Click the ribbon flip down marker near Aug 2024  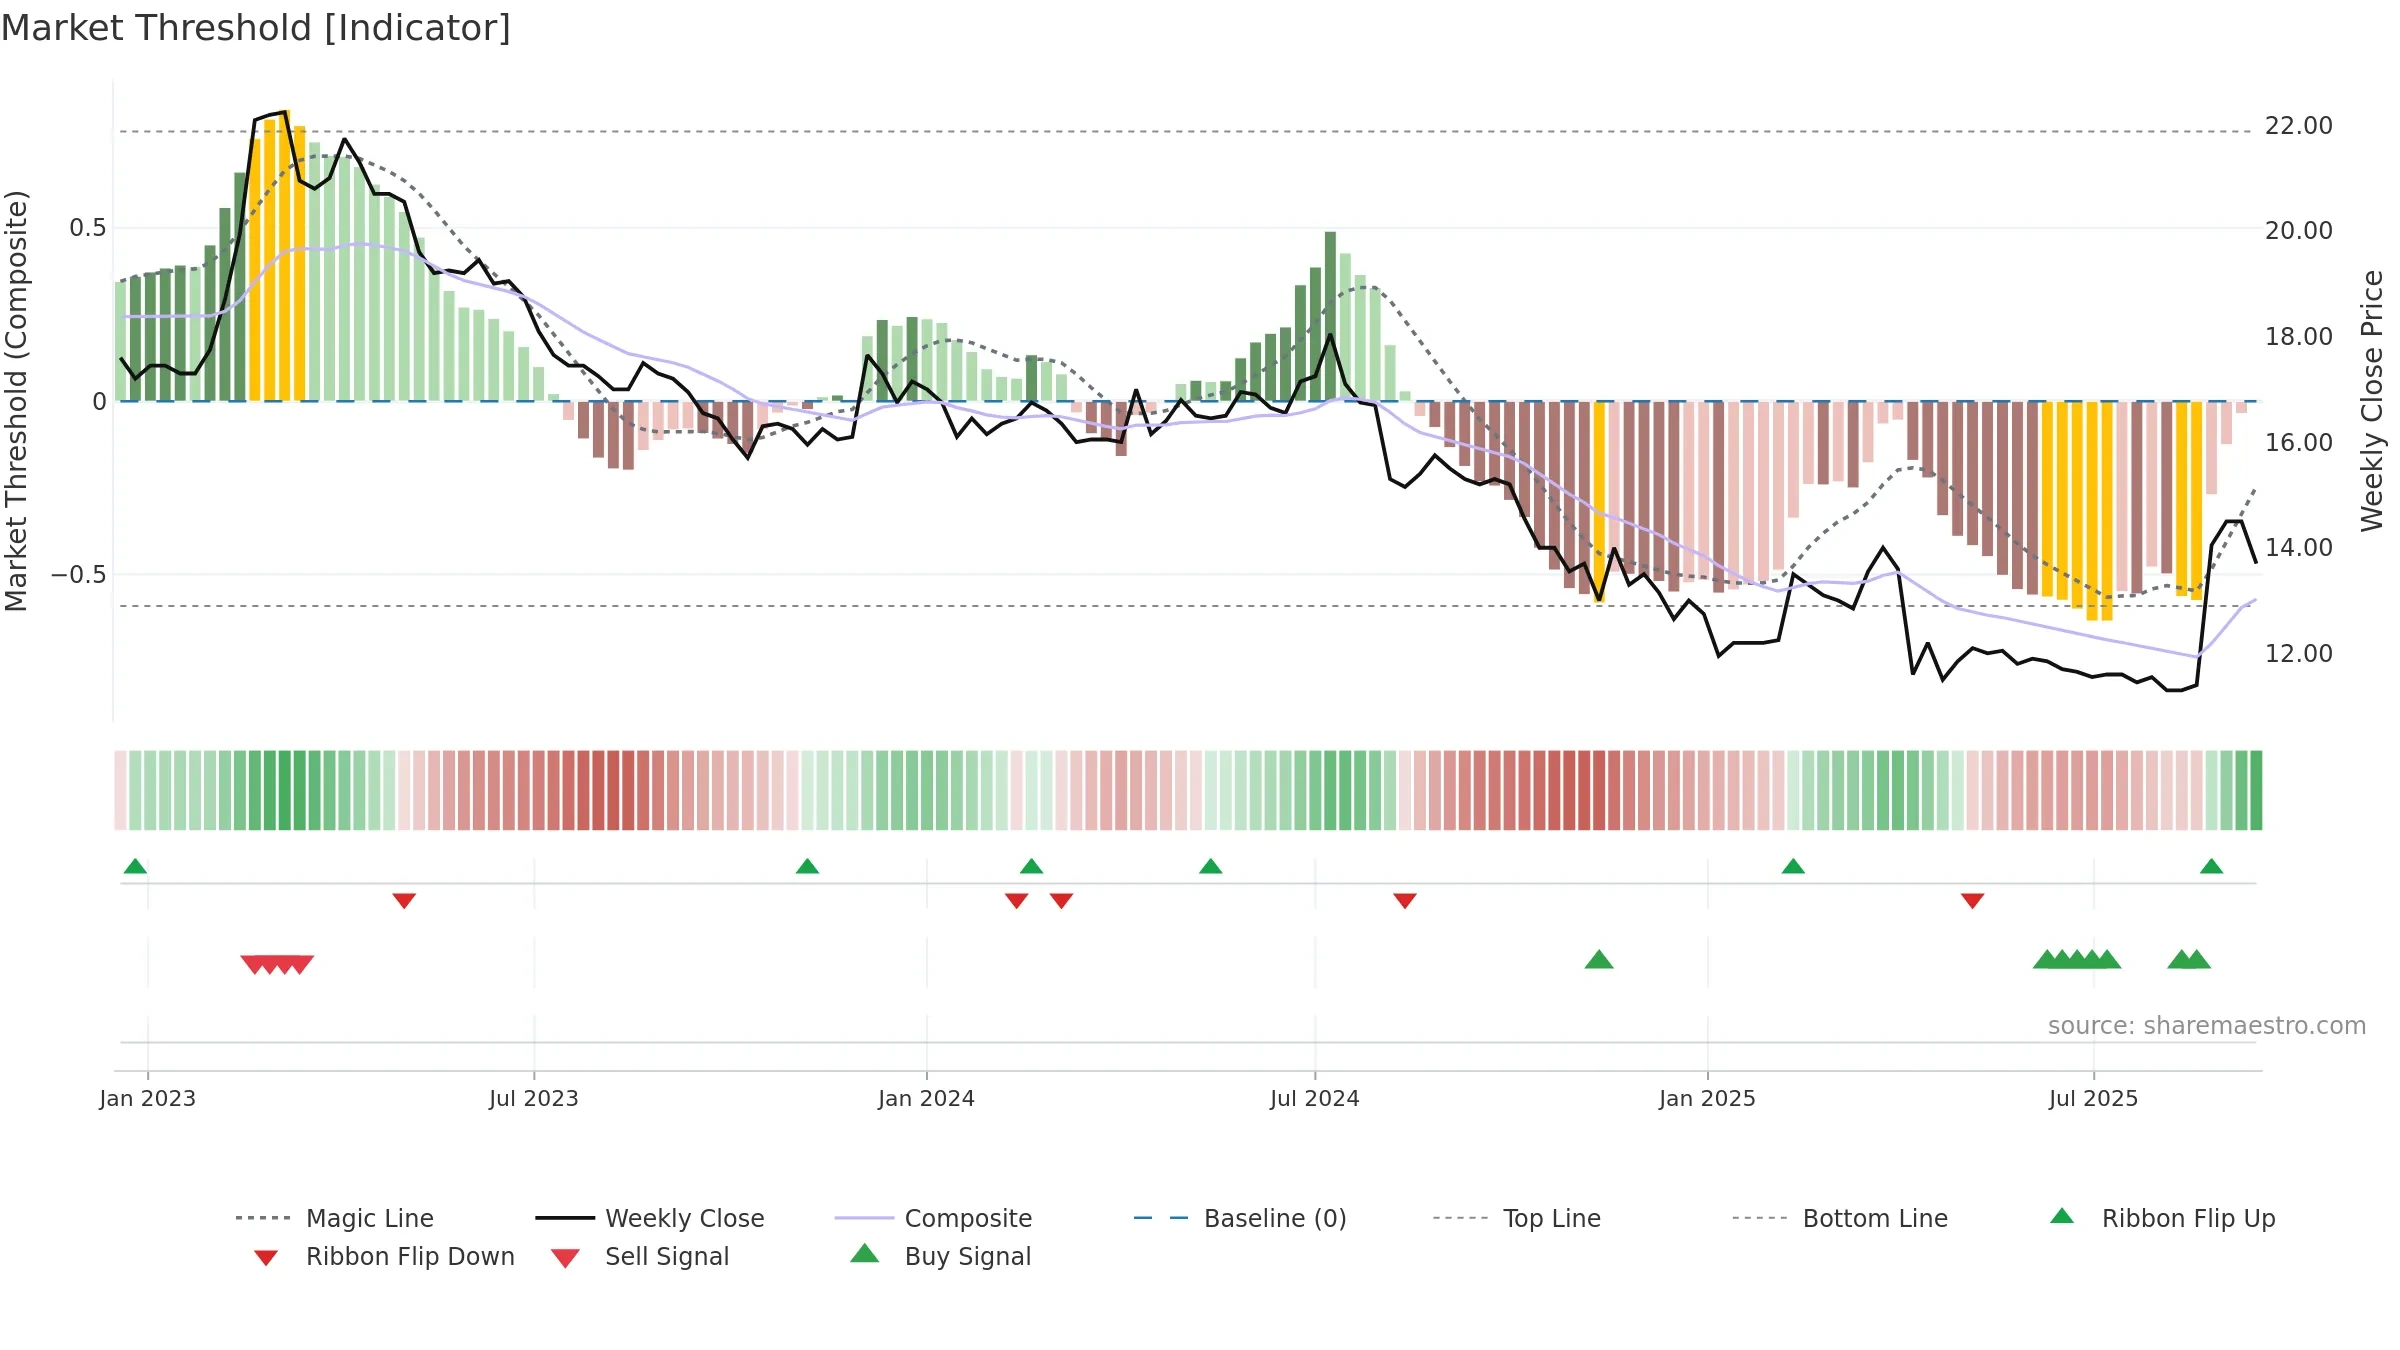(1404, 901)
